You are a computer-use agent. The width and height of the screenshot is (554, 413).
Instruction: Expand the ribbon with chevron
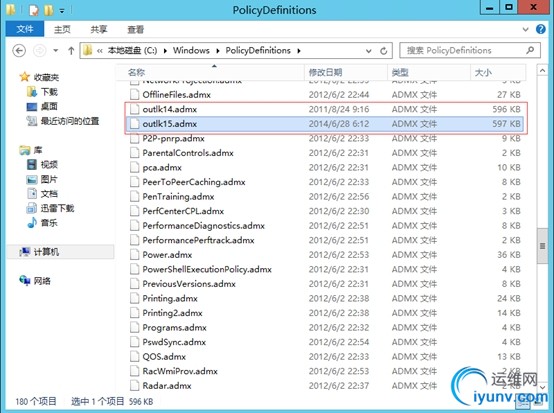click(525, 29)
